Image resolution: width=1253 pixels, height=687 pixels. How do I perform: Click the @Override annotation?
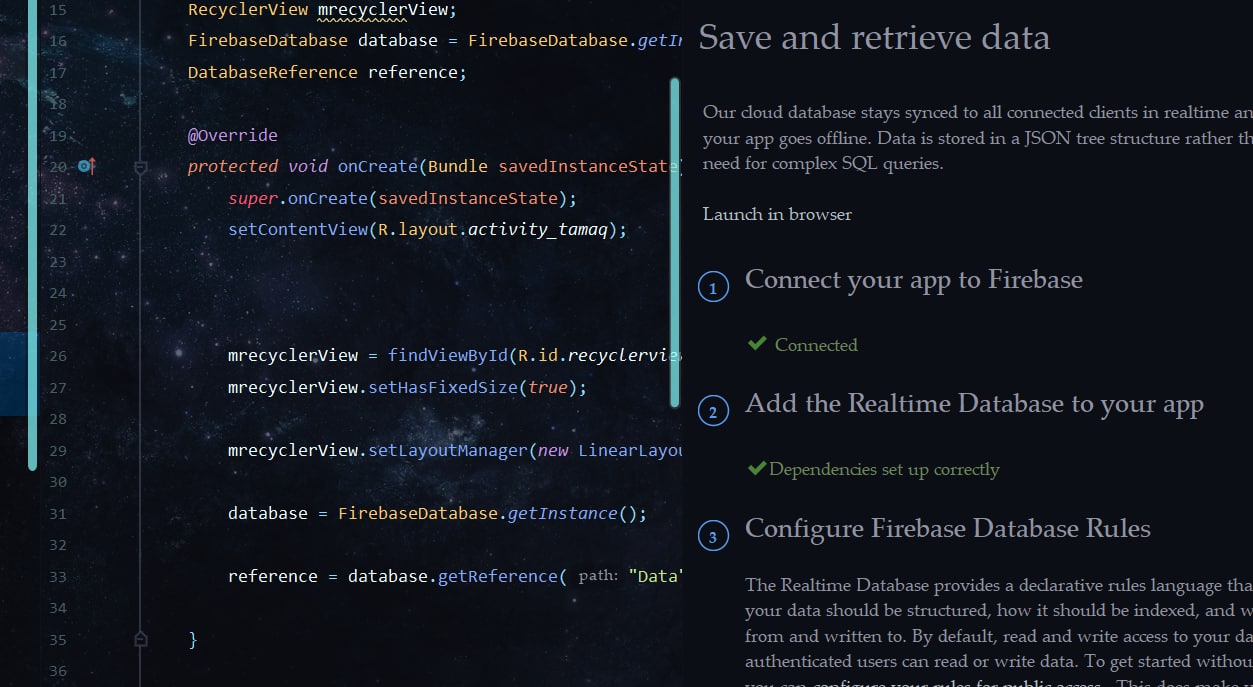pos(233,135)
